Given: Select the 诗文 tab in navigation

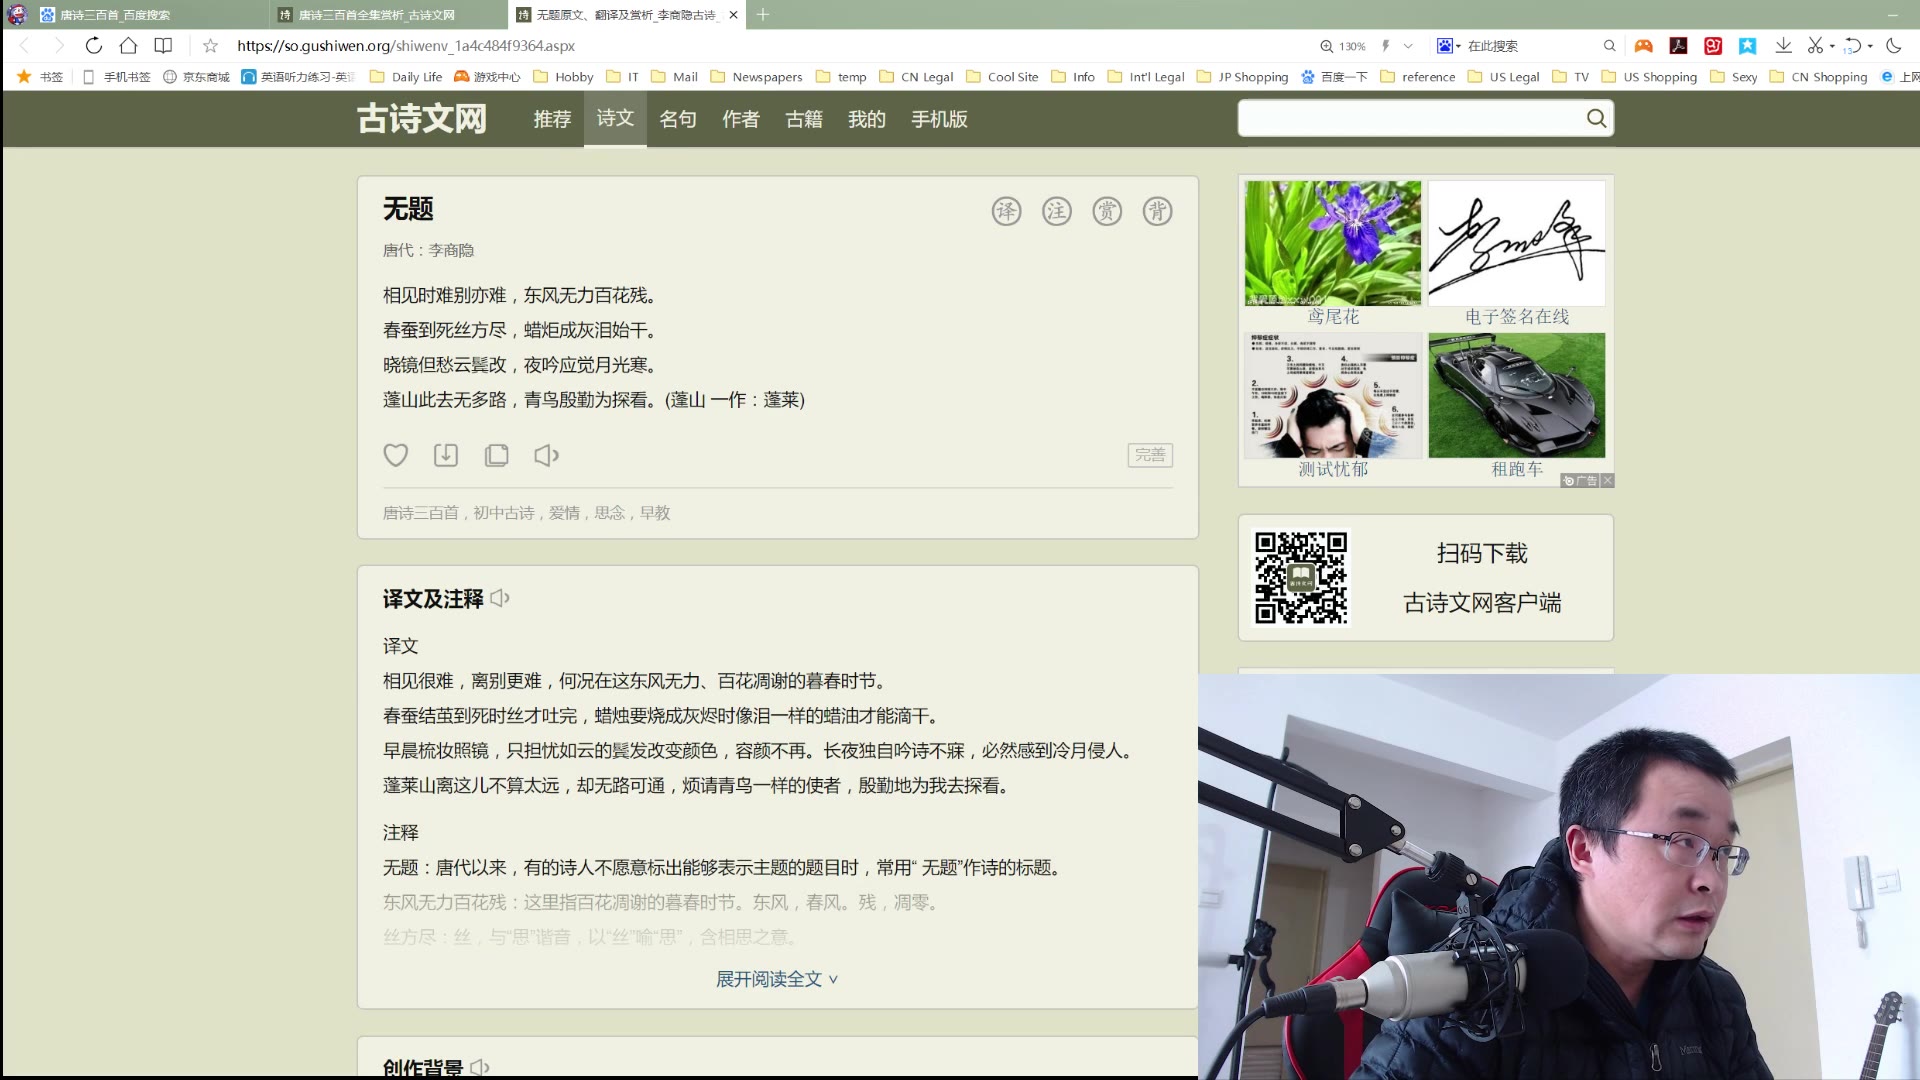Looking at the screenshot, I should tap(615, 117).
